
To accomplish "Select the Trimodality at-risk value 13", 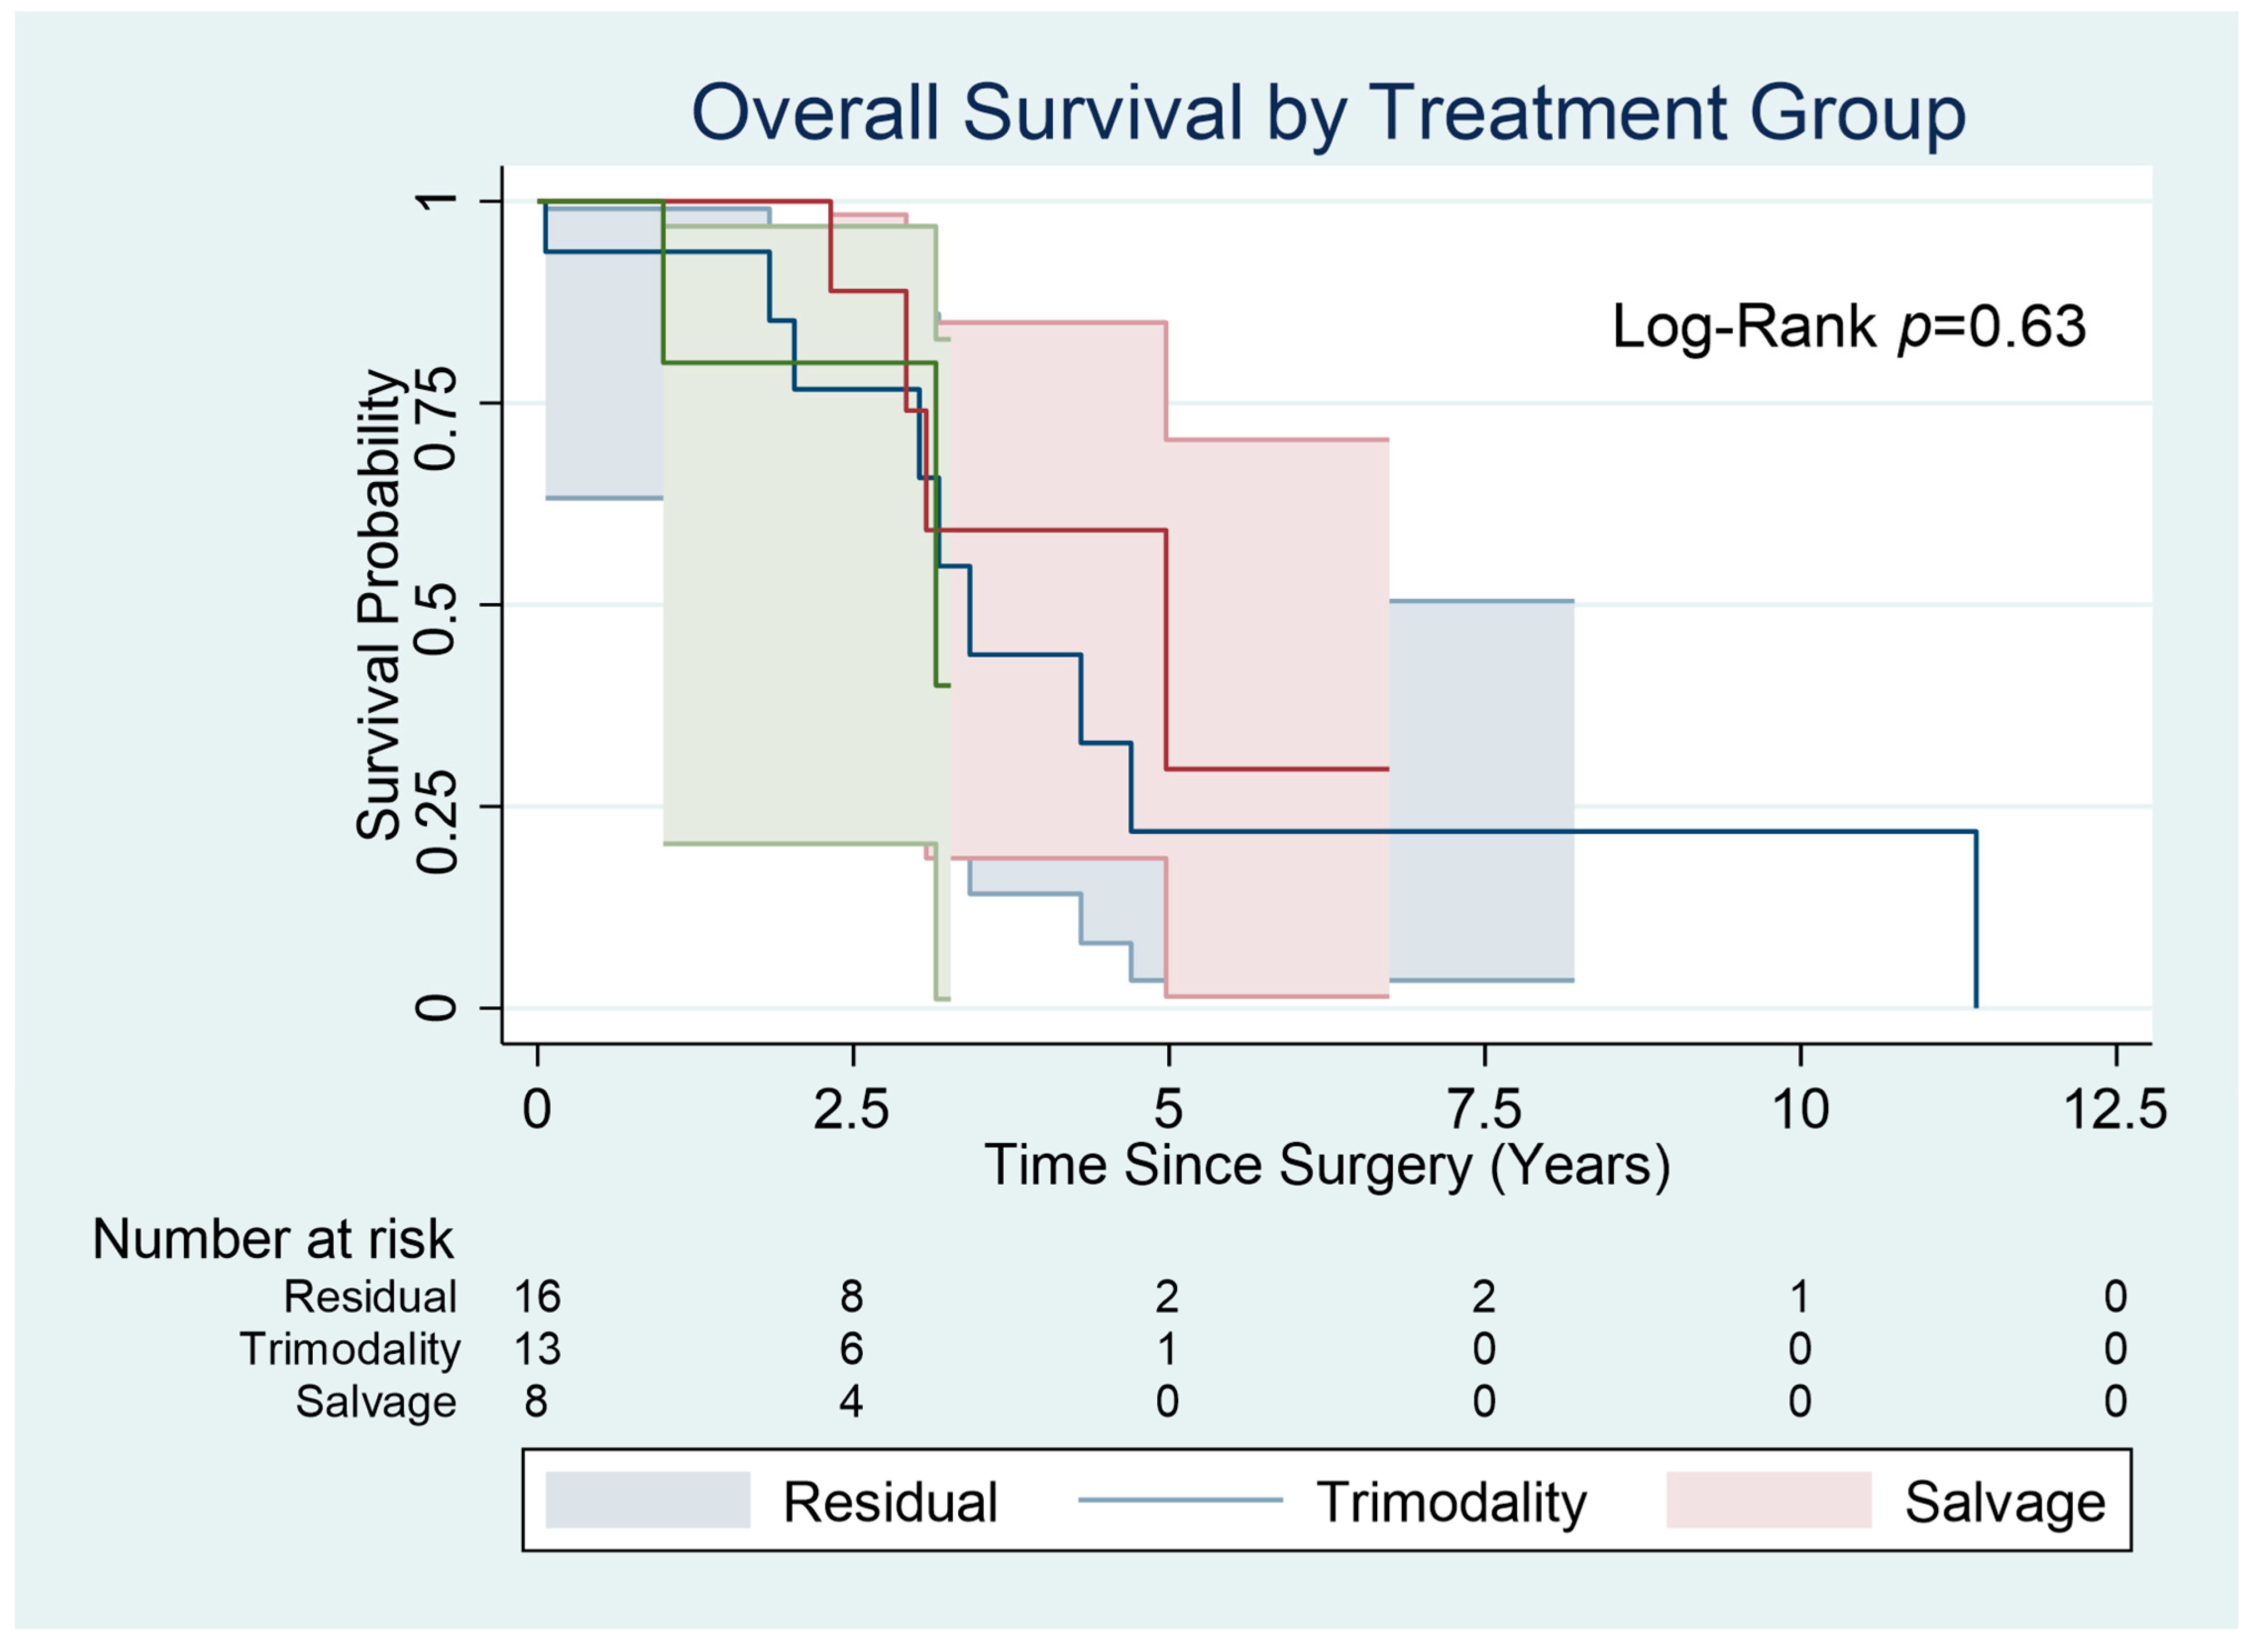I will (x=537, y=1349).
